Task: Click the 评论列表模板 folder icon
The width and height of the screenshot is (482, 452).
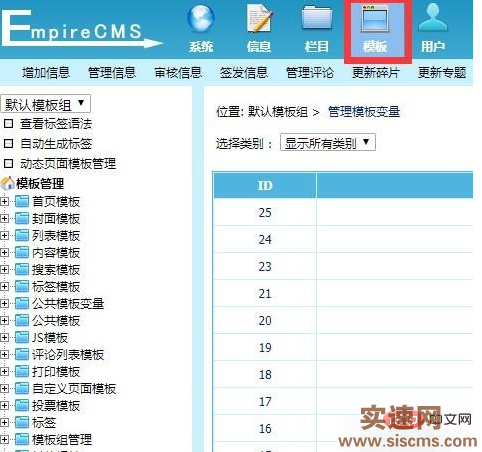Action: (22, 354)
